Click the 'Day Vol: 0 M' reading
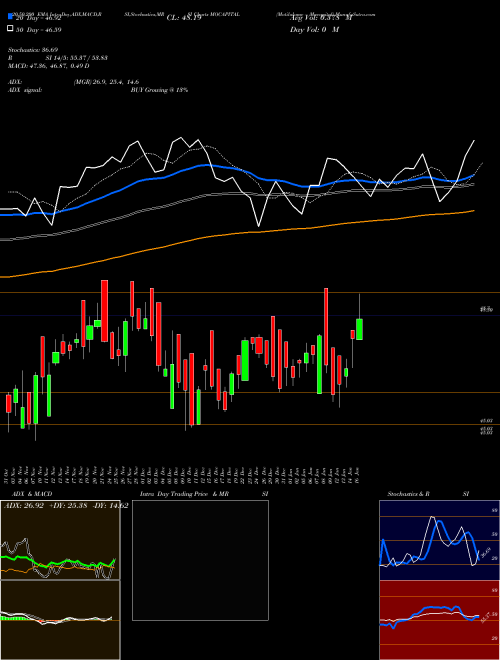This screenshot has height=660, width=500. click(314, 29)
